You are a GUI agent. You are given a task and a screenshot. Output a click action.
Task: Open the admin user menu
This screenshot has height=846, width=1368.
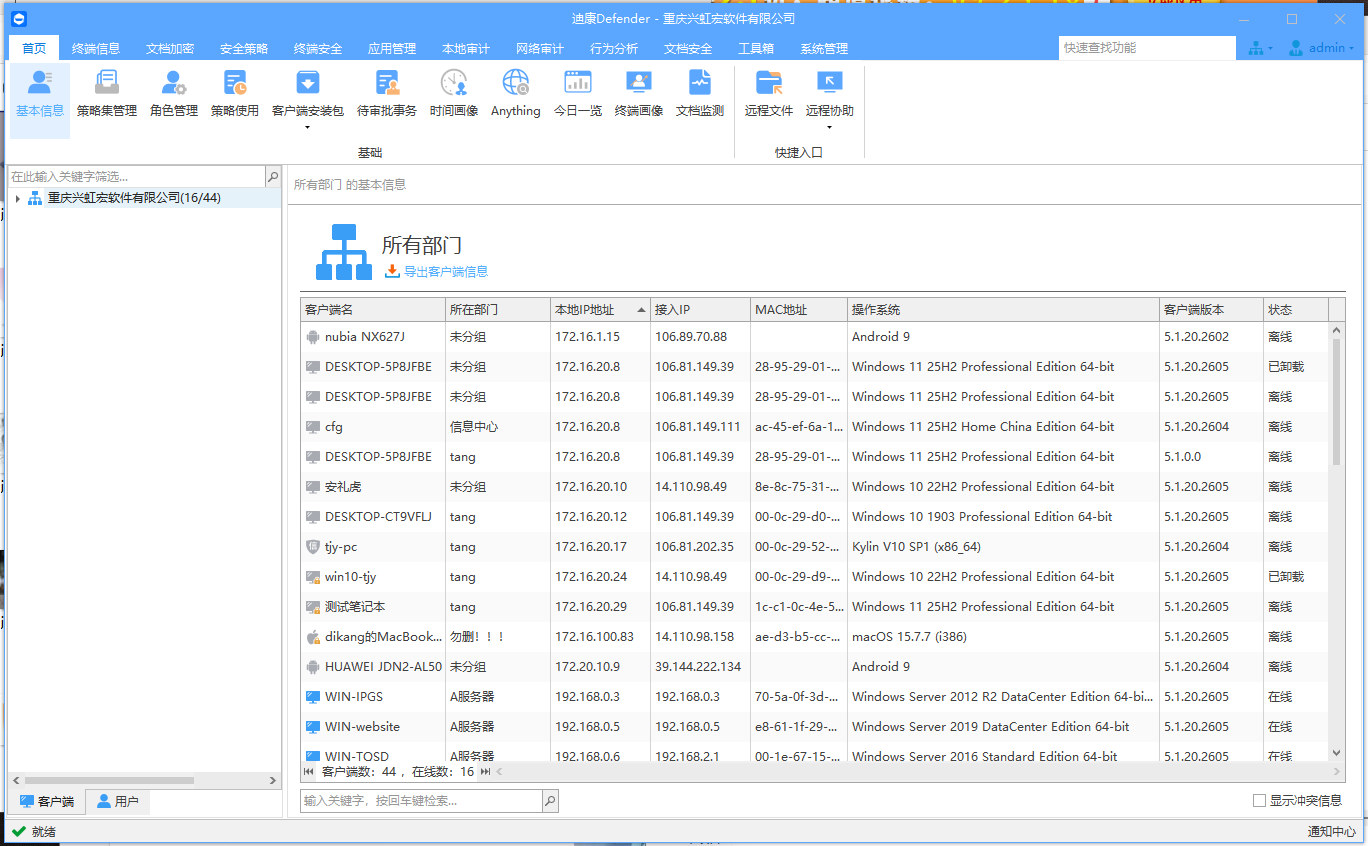1322,48
